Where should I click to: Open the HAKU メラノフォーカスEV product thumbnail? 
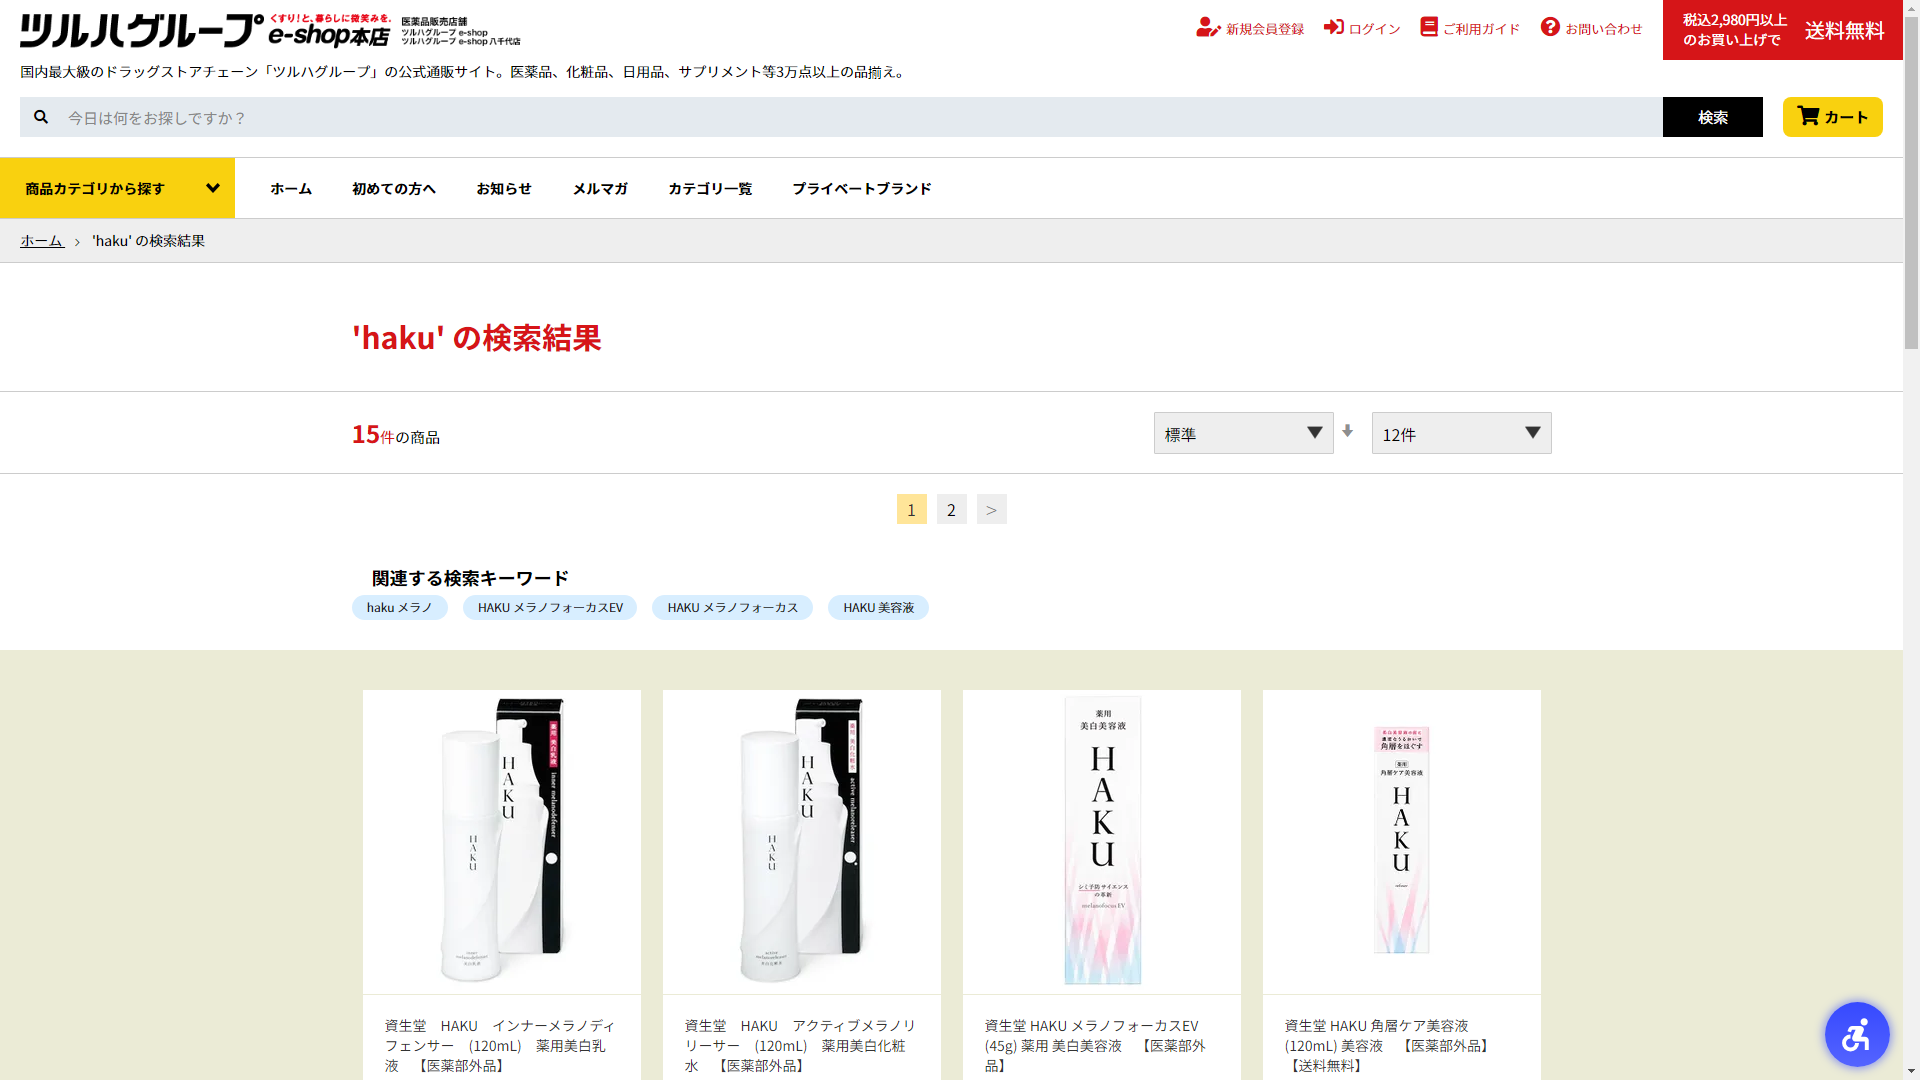click(1101, 841)
